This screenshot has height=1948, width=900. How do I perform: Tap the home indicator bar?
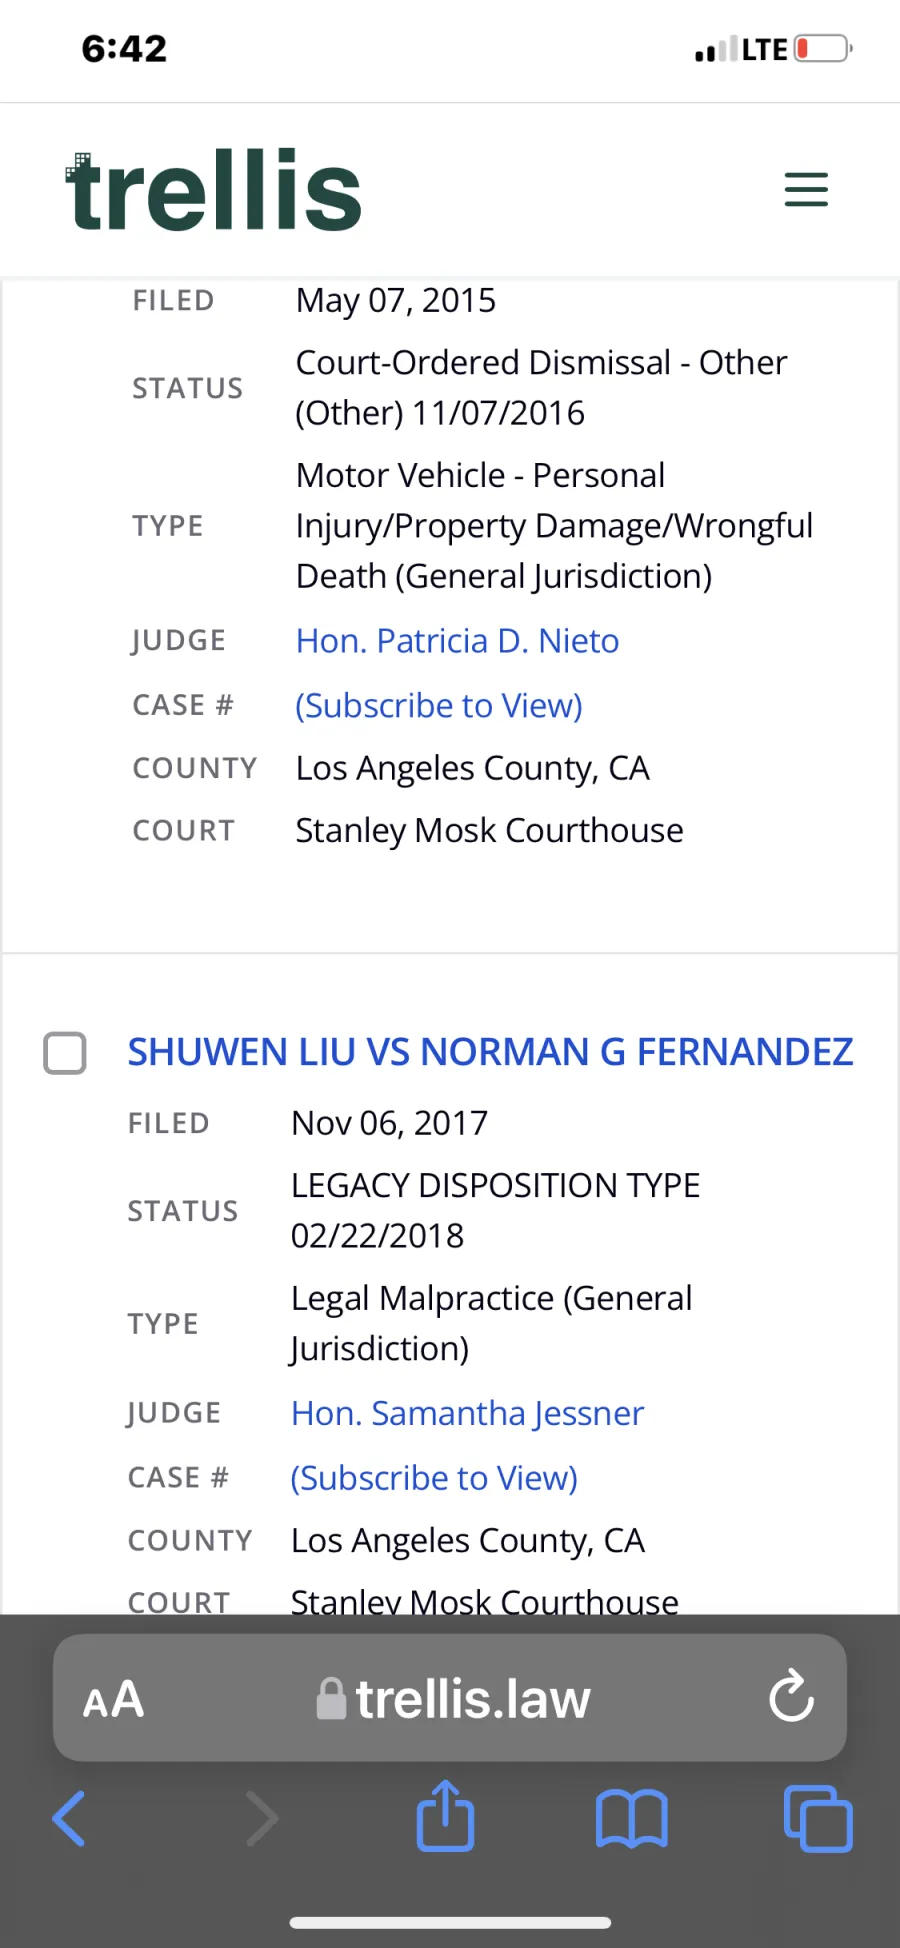pyautogui.click(x=450, y=1922)
